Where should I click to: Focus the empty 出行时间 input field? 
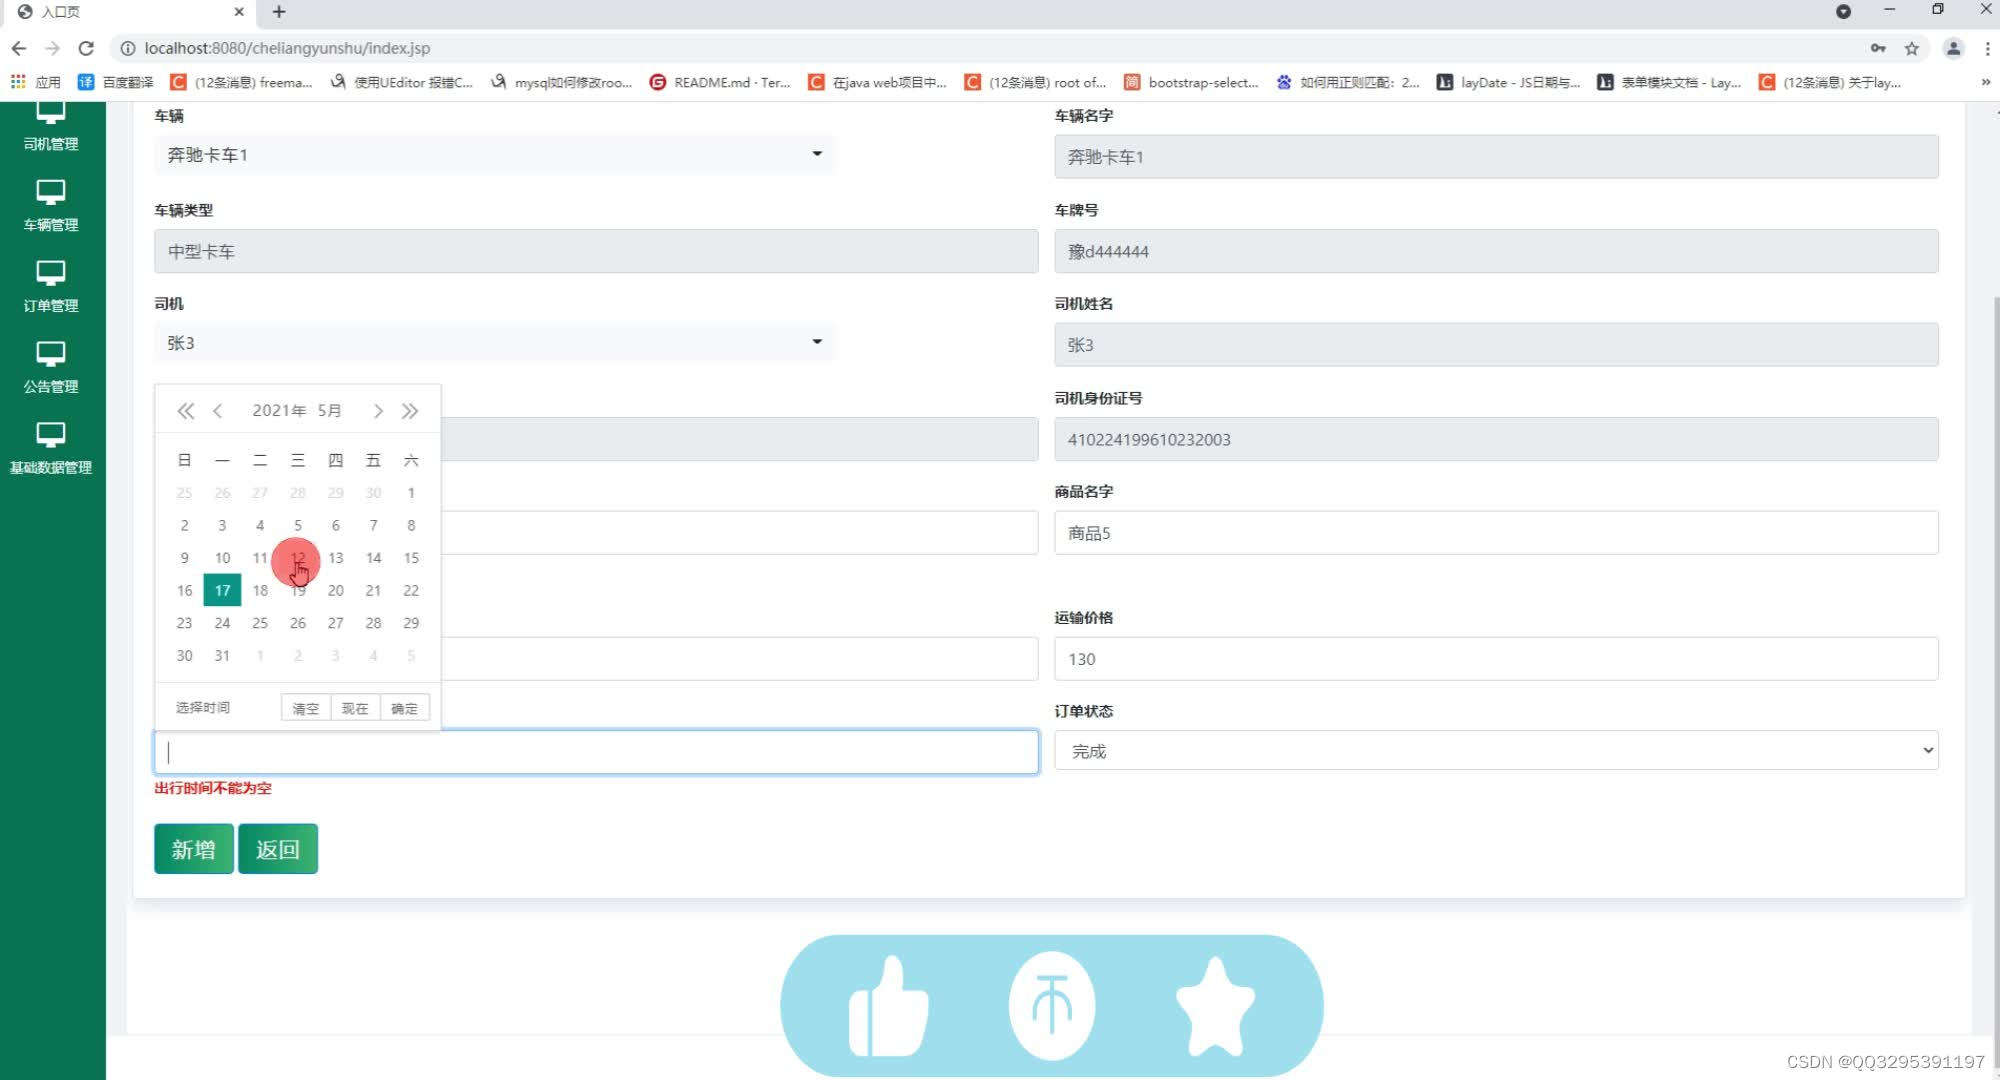coord(596,752)
